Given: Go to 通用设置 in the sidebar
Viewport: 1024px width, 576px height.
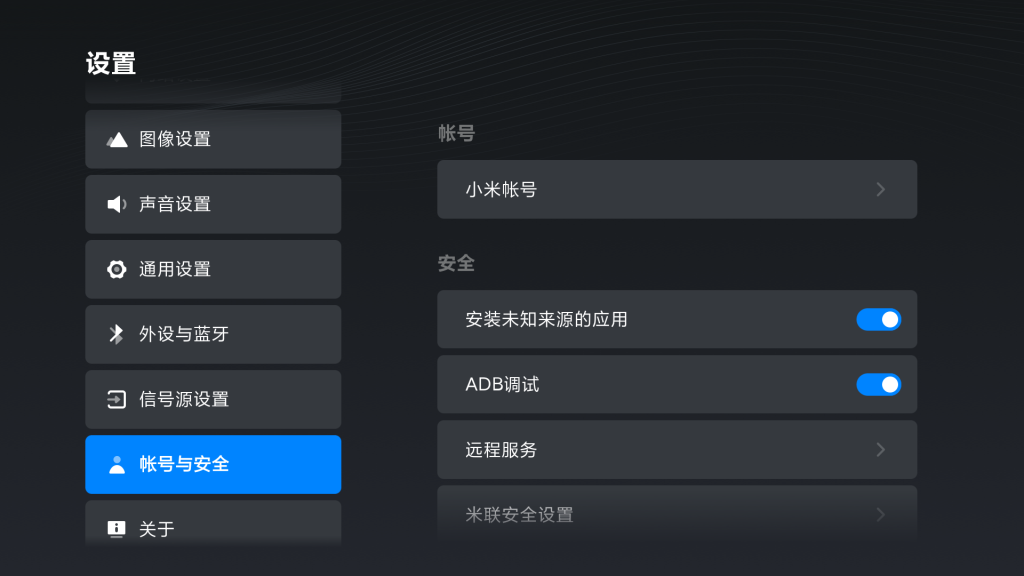Looking at the screenshot, I should point(213,269).
